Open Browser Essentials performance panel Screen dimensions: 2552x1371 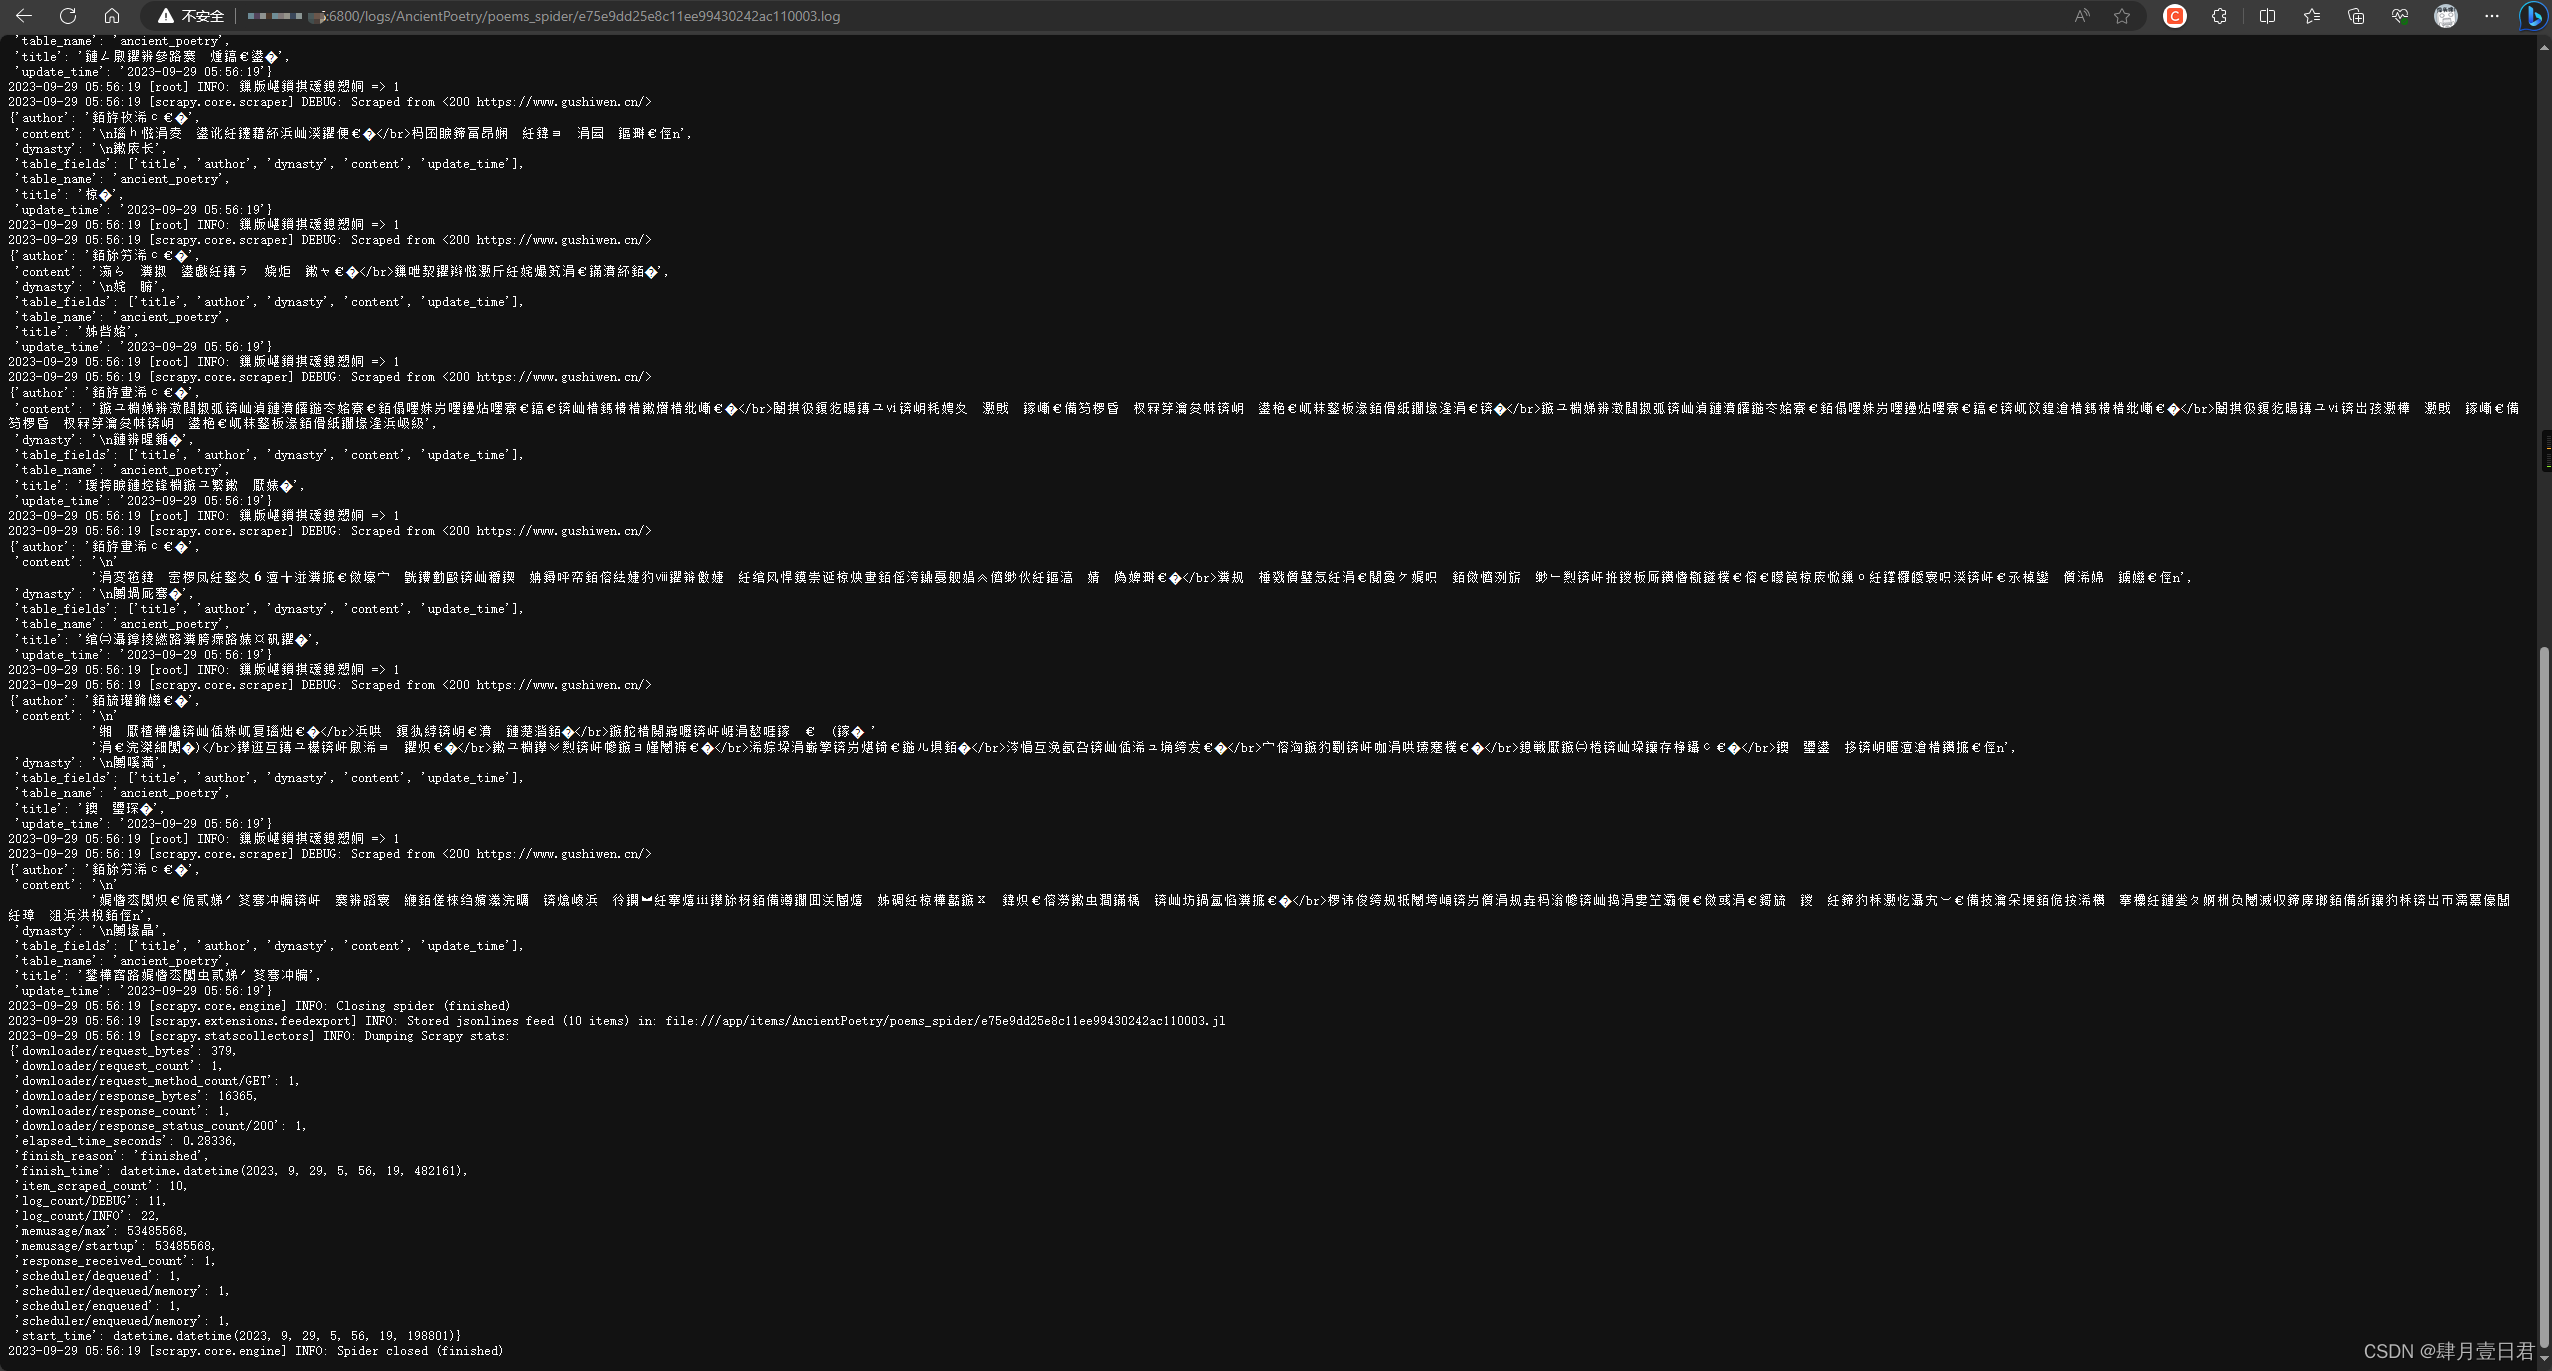tap(2401, 16)
